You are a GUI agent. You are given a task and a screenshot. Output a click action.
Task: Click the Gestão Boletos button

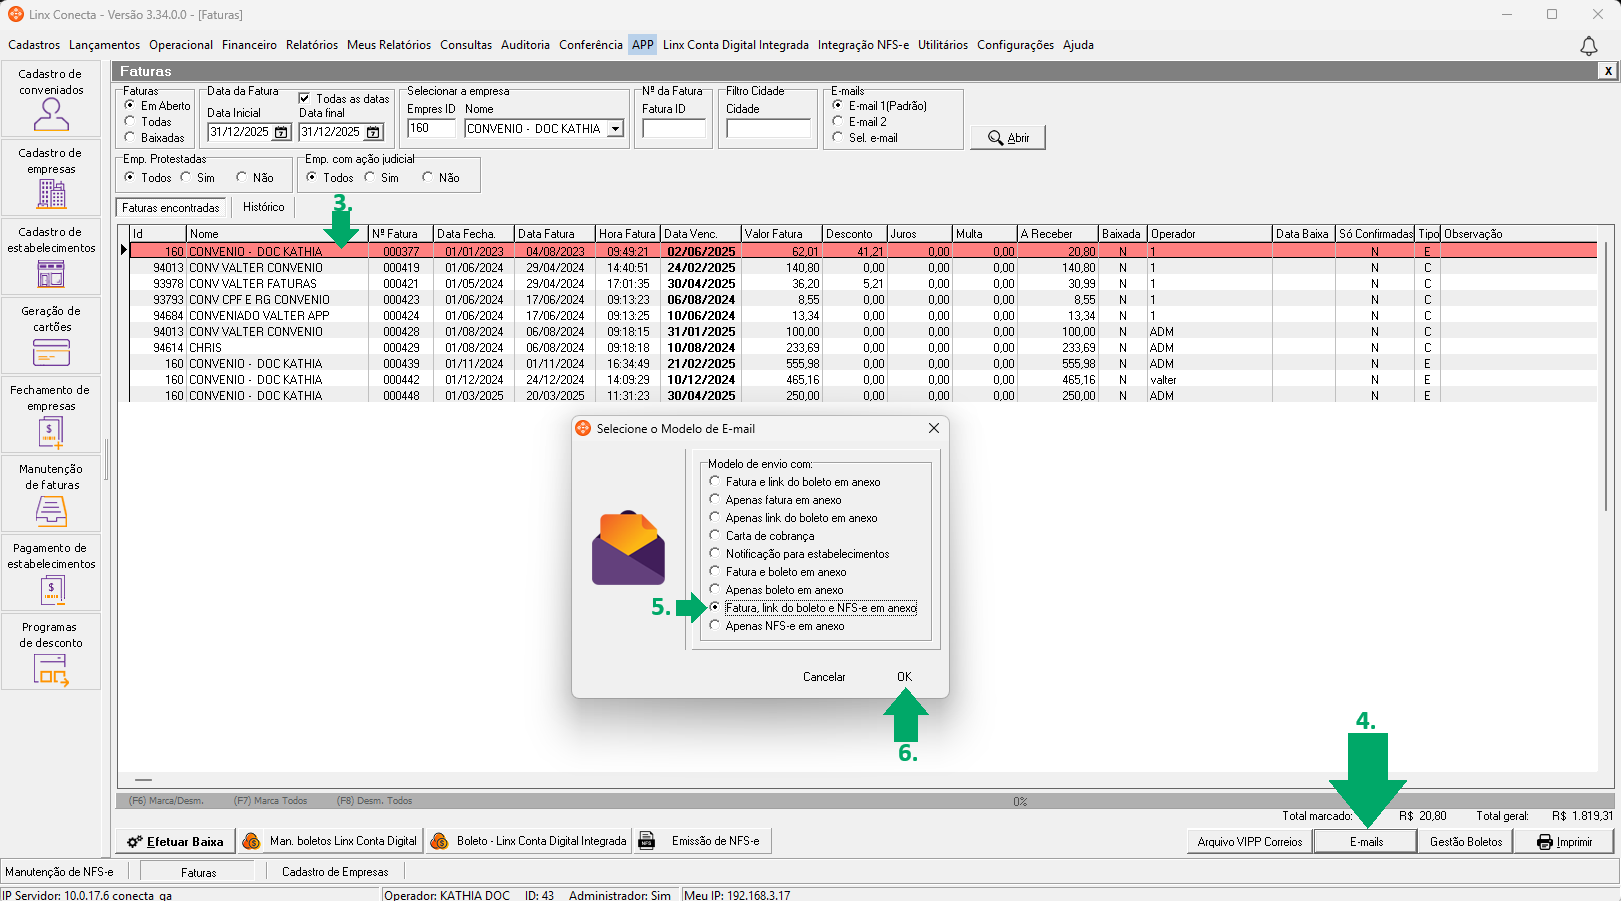pos(1466,842)
